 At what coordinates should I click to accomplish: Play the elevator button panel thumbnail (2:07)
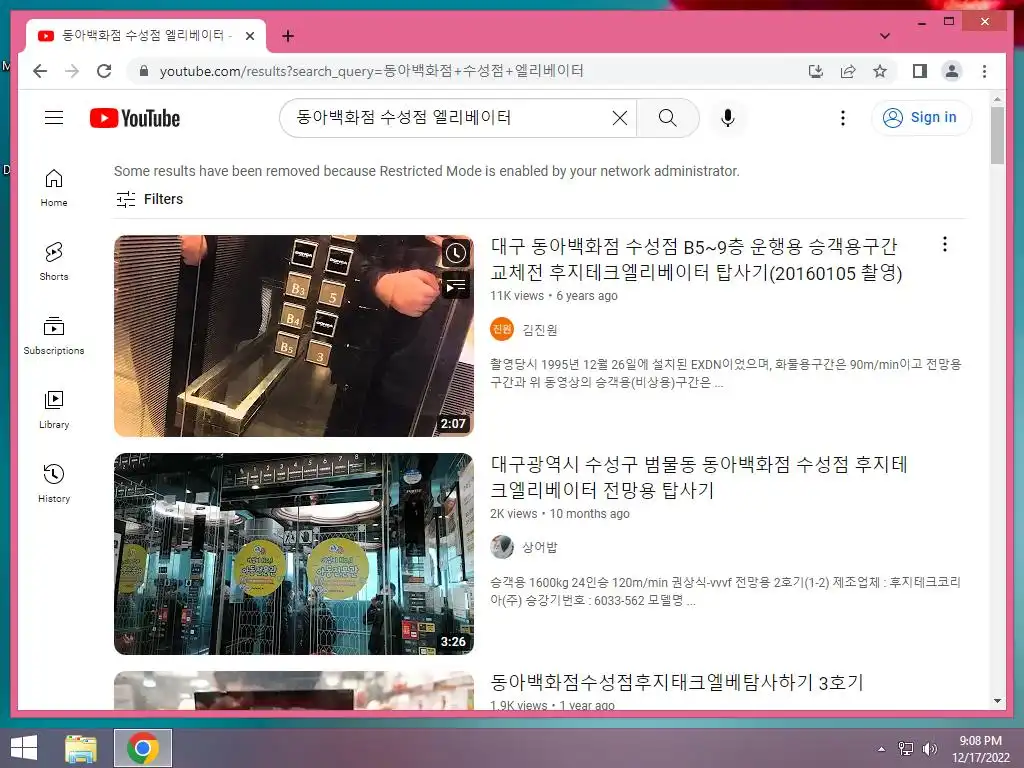(294, 336)
